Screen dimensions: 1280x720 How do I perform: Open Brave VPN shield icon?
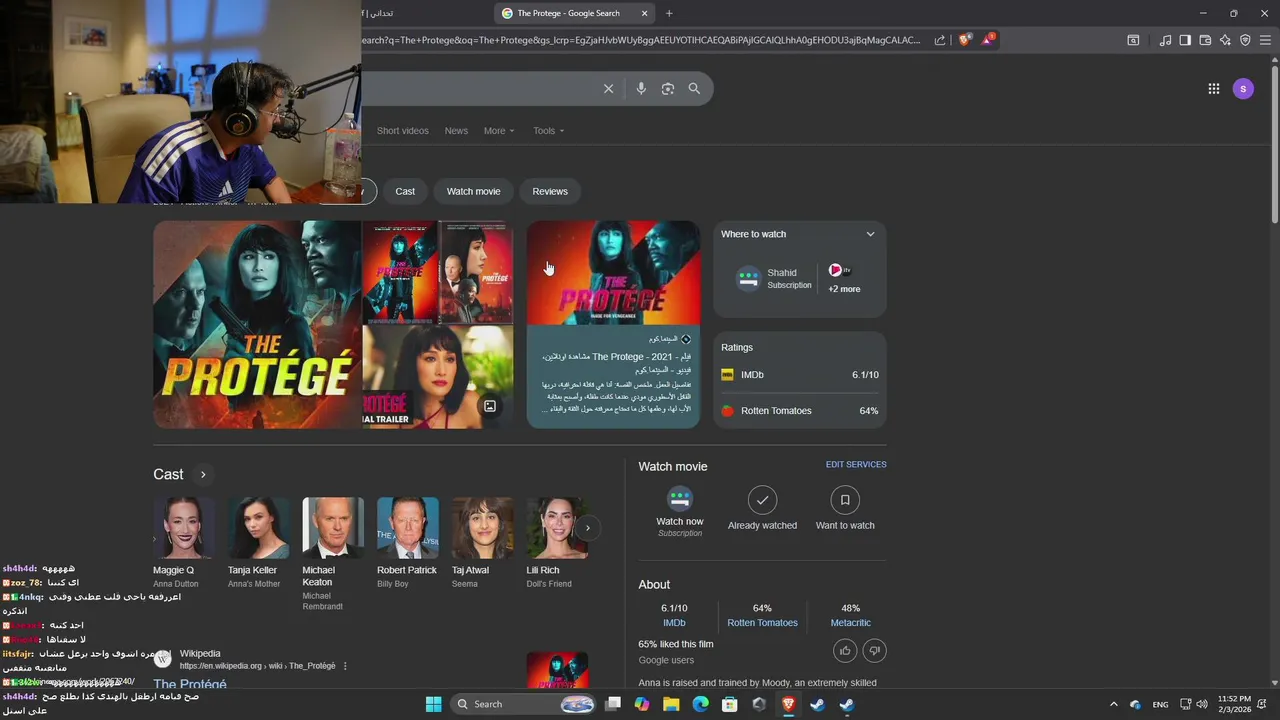coord(1245,40)
